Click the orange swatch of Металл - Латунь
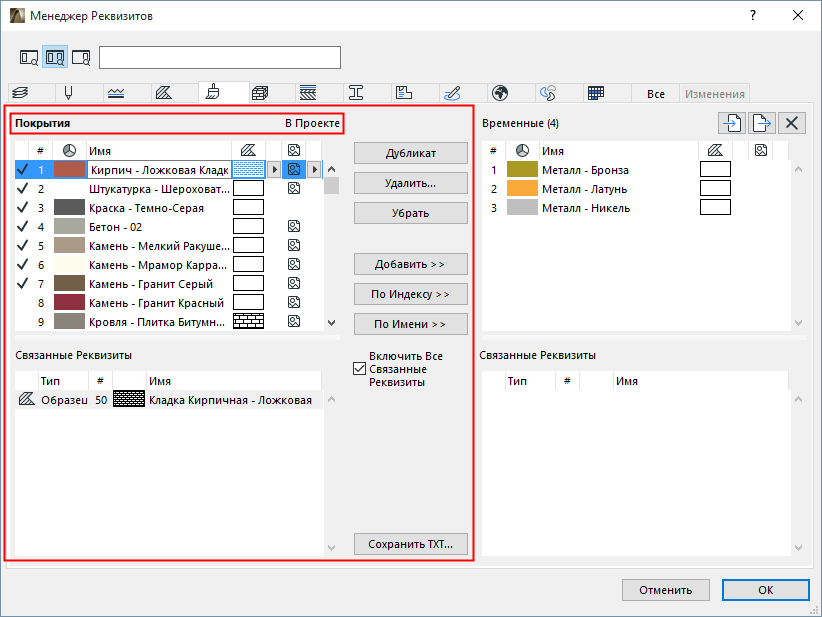The height and width of the screenshot is (617, 822). click(x=522, y=188)
